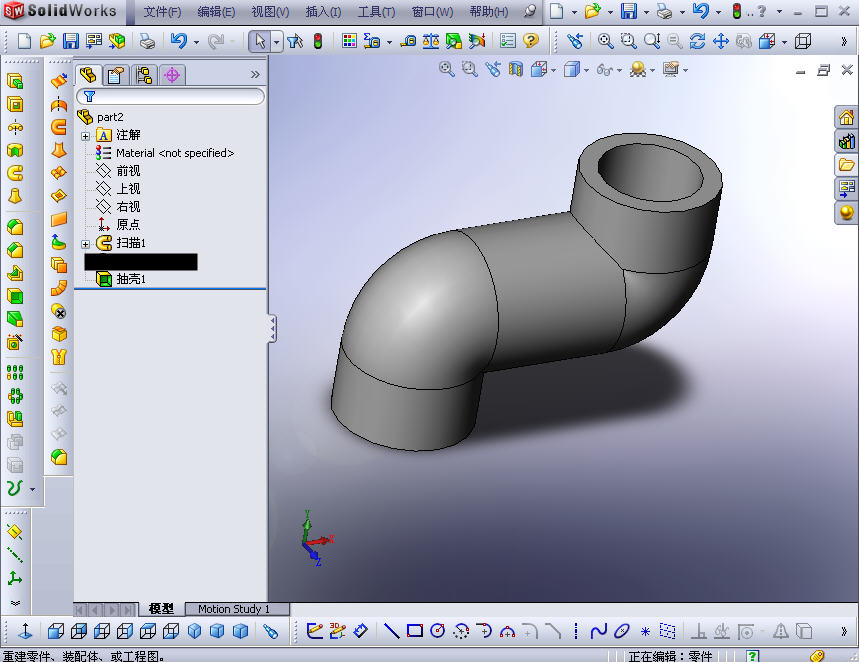
Task: Toggle the feature tree panel collapse handle
Action: [272, 328]
